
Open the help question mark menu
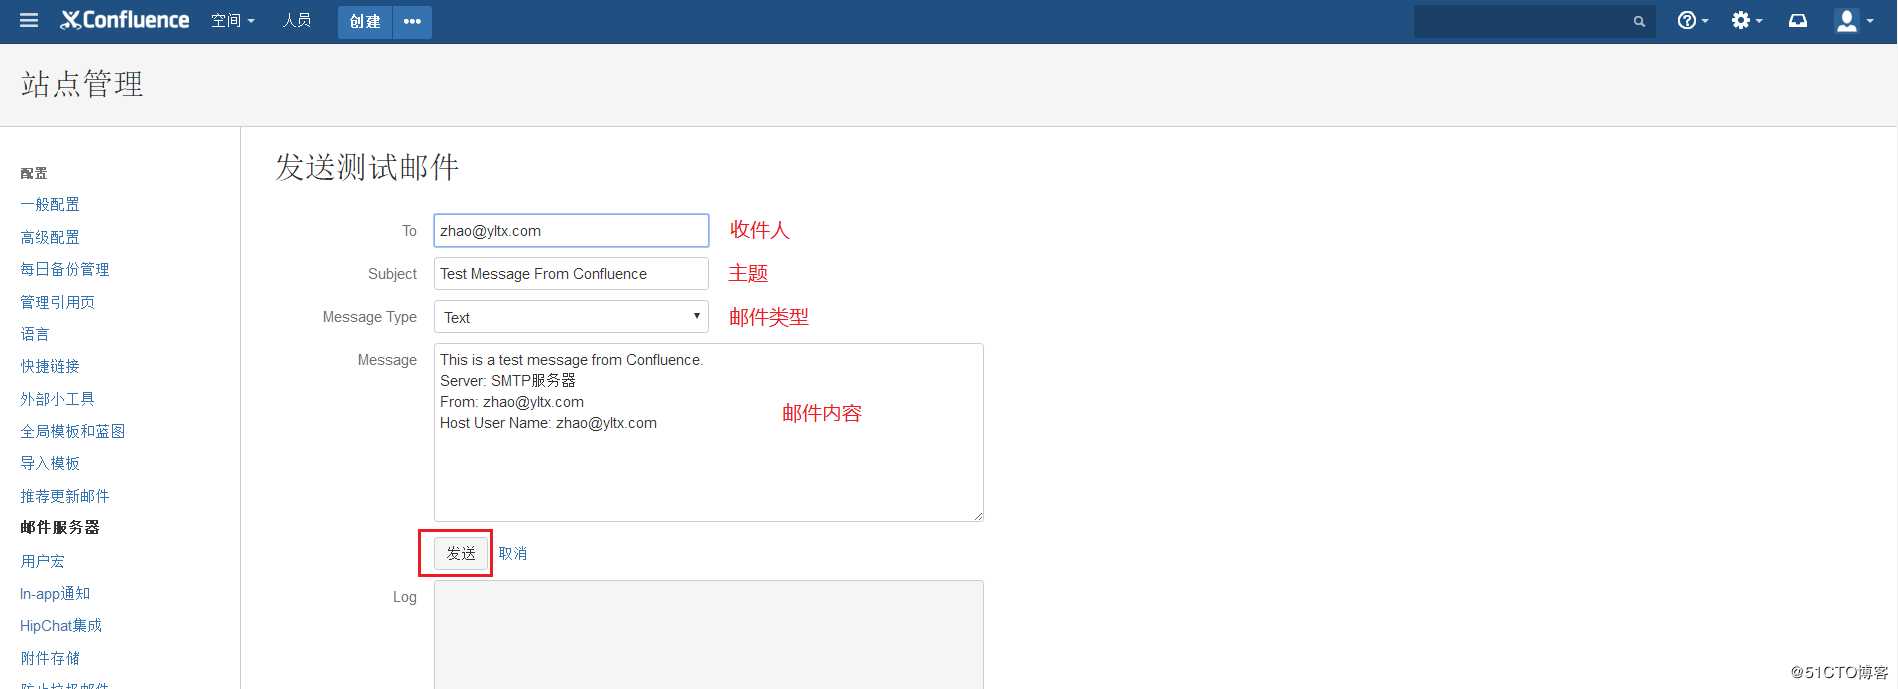tap(1692, 20)
